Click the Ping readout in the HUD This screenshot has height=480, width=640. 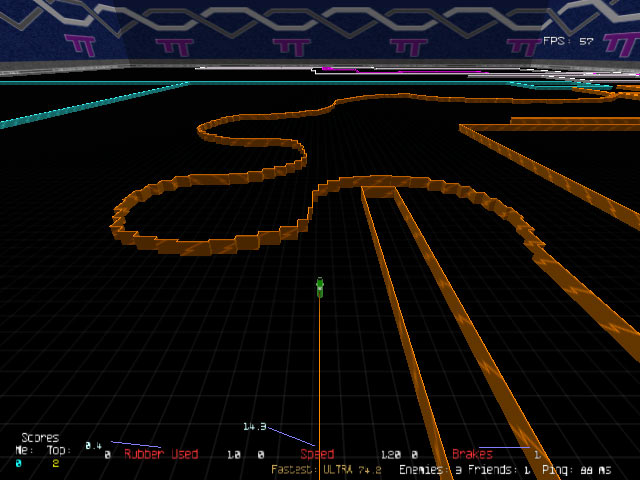click(577, 468)
